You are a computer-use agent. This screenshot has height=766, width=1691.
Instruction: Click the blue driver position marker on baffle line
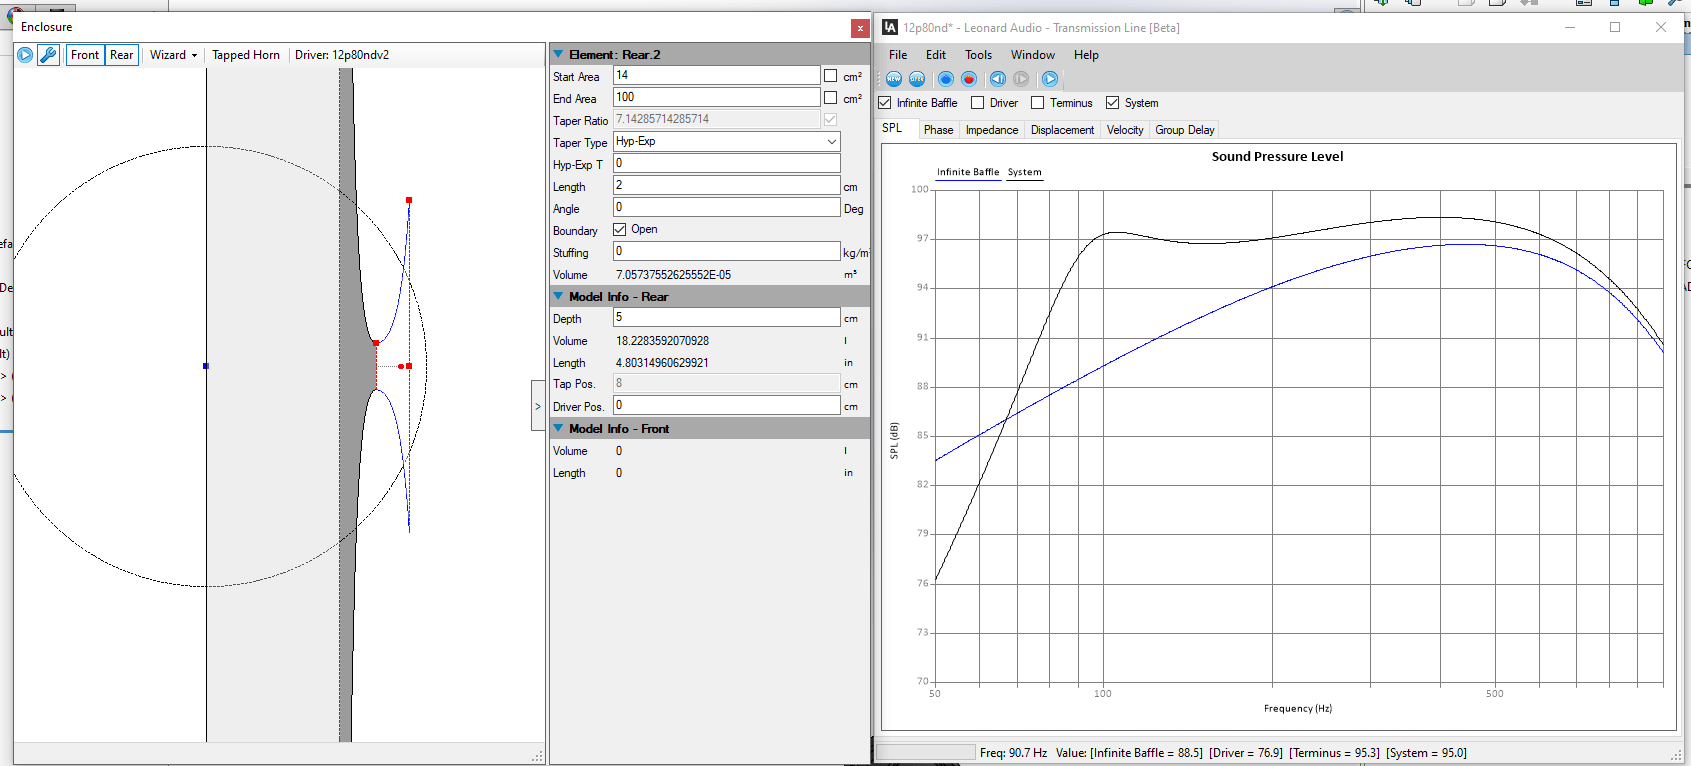[x=206, y=366]
